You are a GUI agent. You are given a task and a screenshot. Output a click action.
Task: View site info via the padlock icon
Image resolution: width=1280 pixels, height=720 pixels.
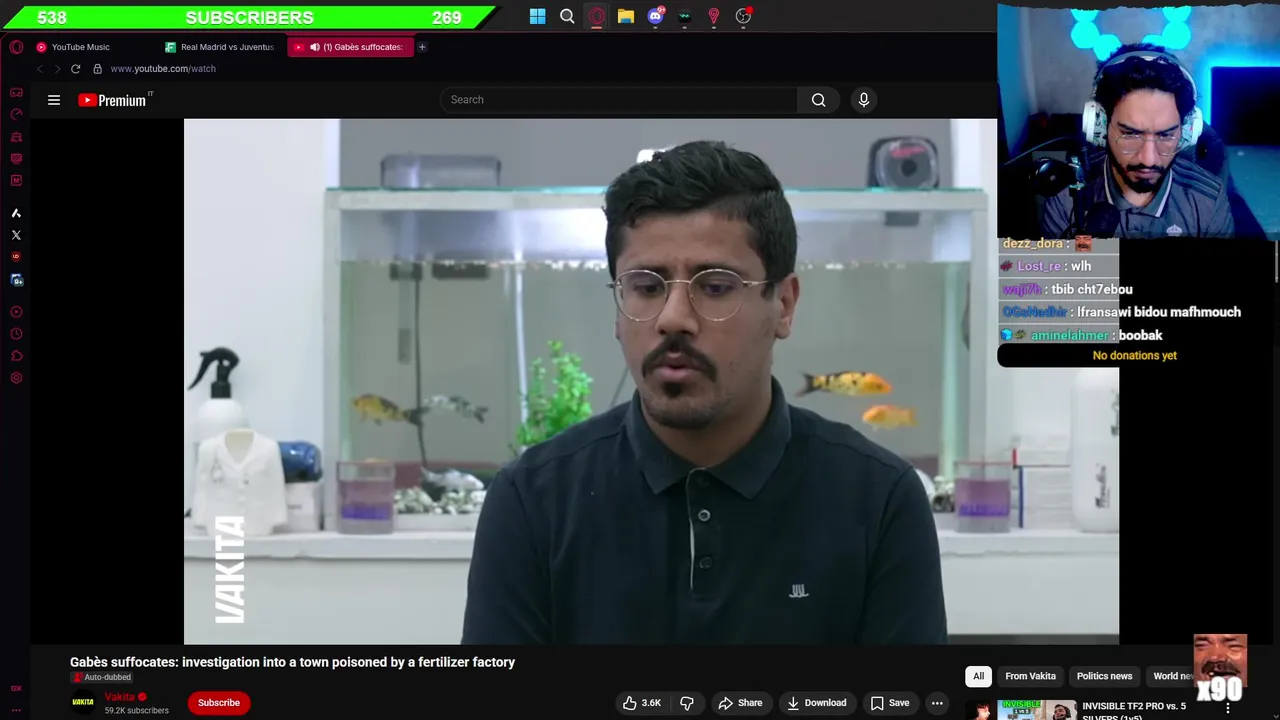97,69
